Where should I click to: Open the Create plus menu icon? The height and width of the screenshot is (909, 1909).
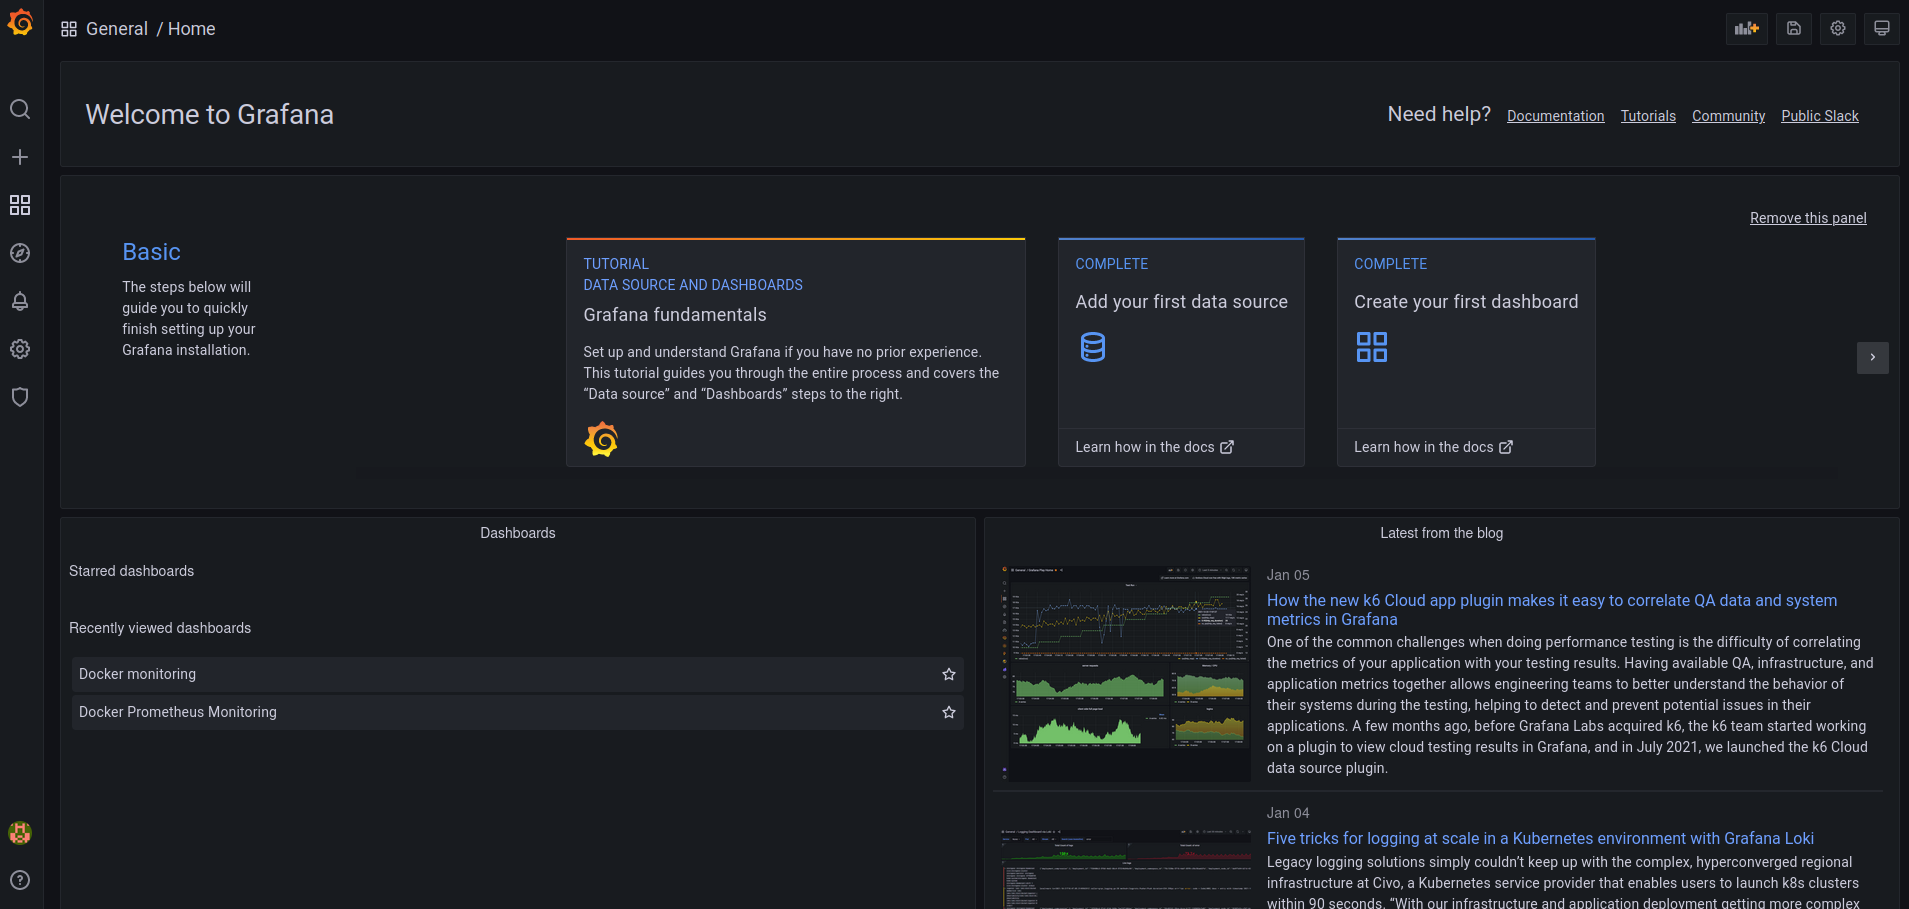click(x=20, y=157)
